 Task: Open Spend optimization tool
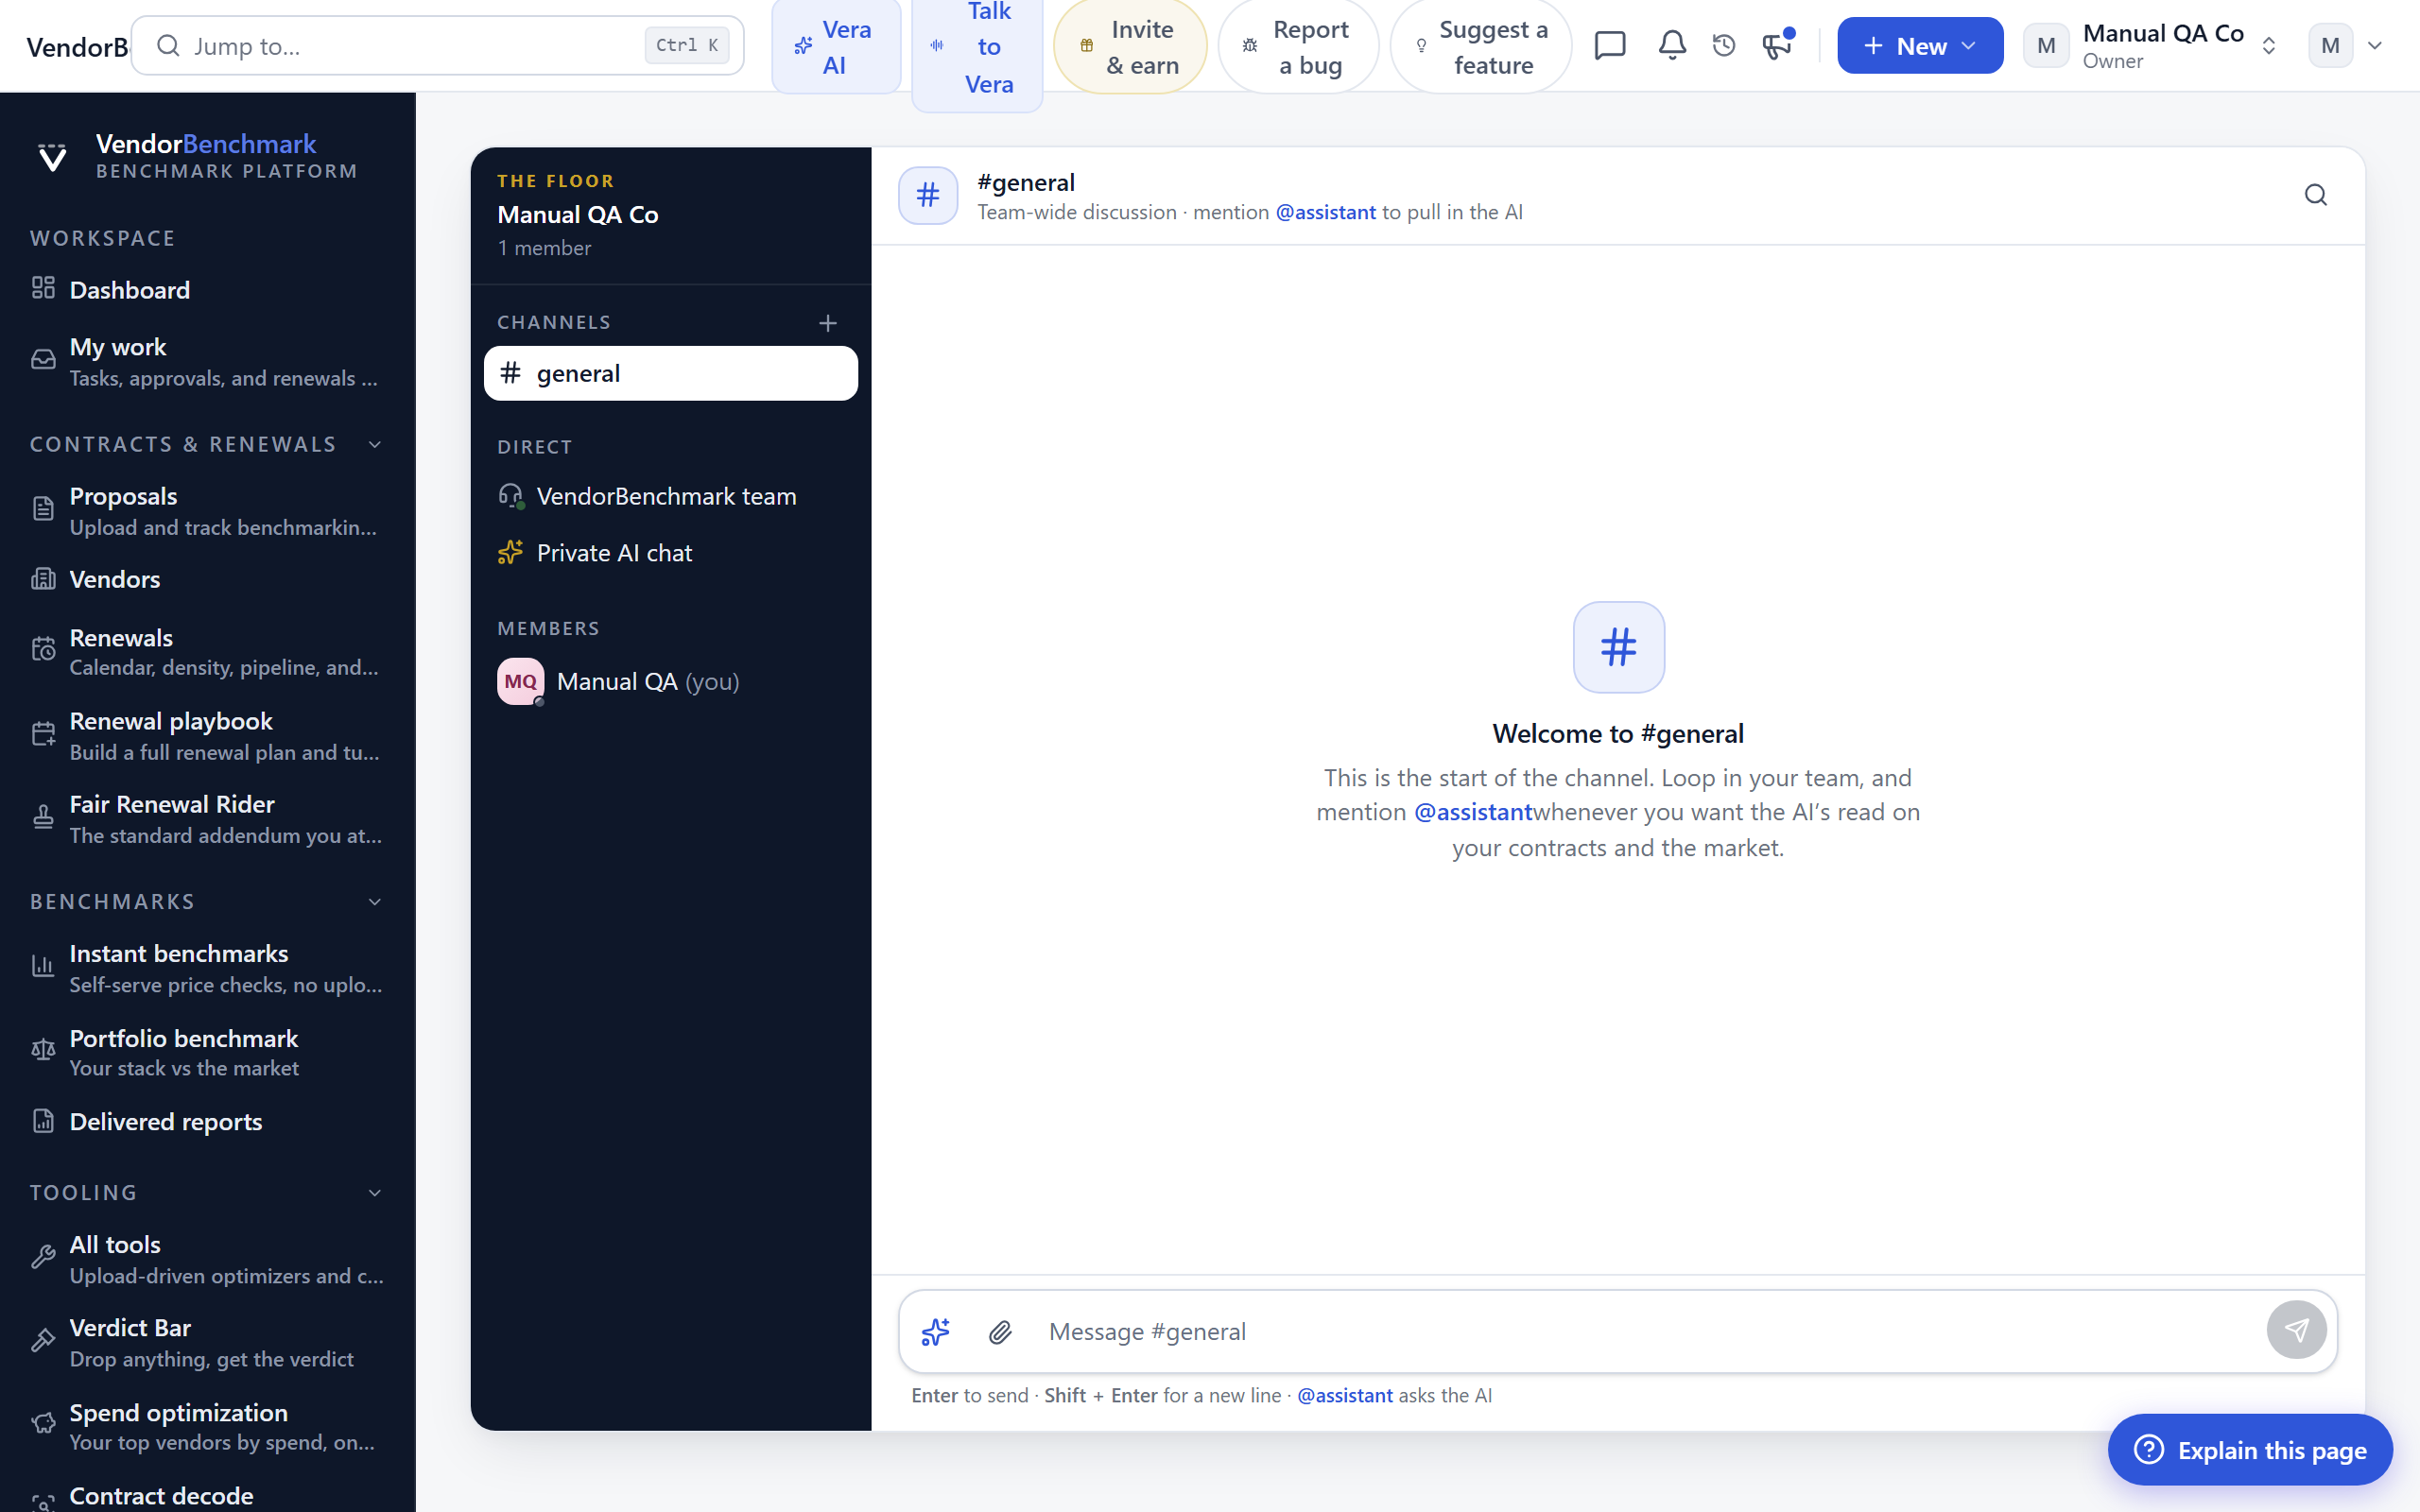pyautogui.click(x=207, y=1426)
